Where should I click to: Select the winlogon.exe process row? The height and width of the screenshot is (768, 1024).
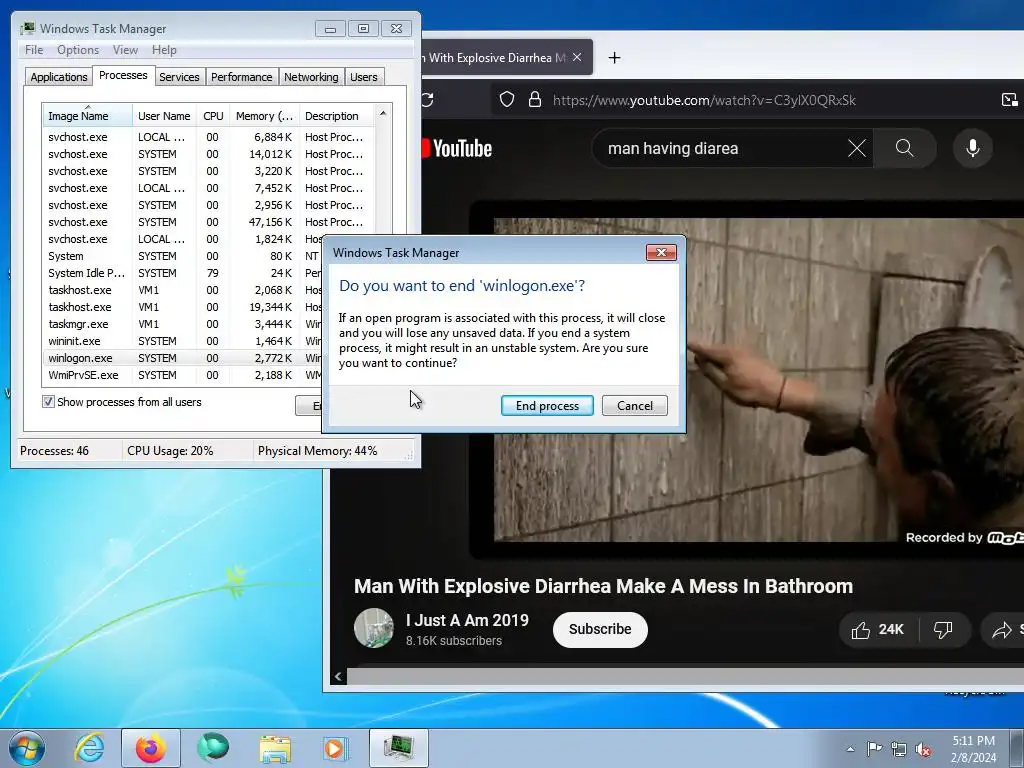click(x=183, y=358)
